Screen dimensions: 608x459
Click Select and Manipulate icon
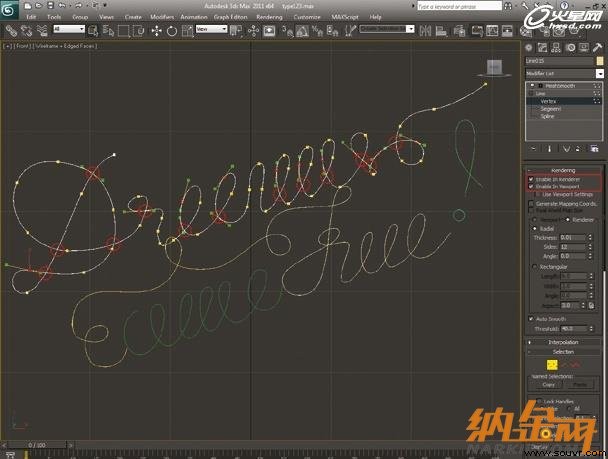tap(253, 31)
